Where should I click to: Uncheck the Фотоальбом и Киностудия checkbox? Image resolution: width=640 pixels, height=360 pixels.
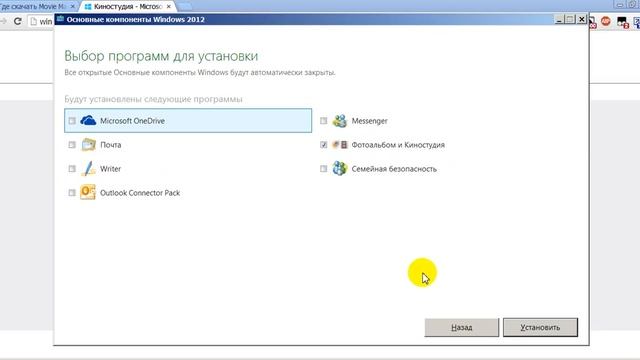[323, 144]
